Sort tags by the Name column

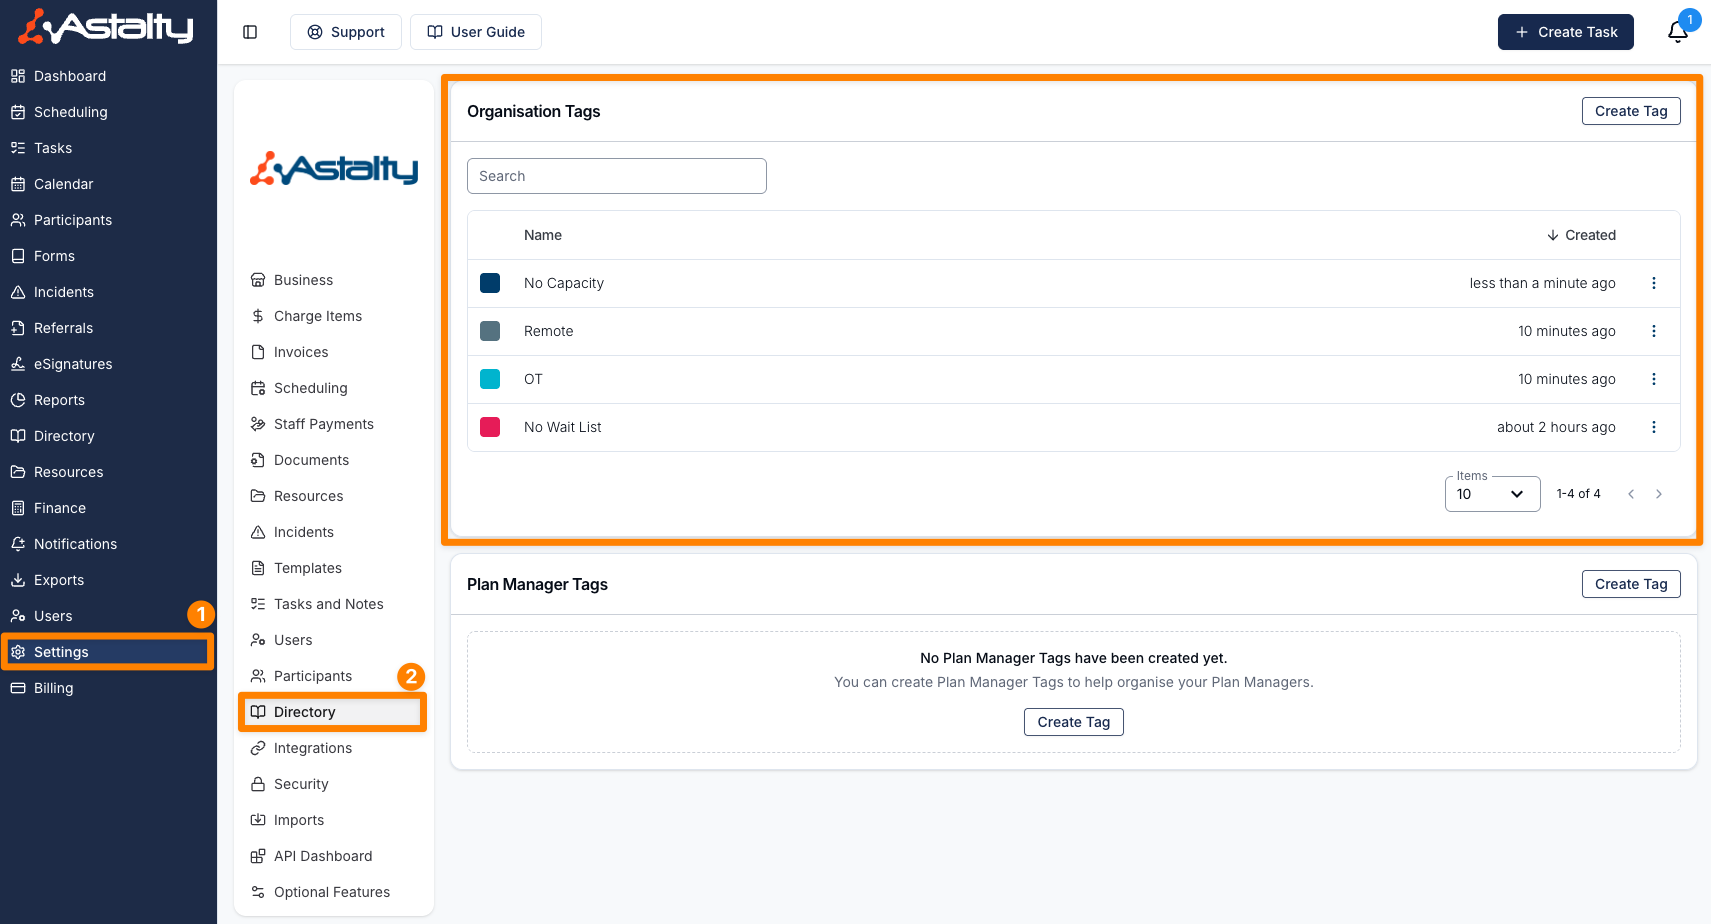click(543, 235)
